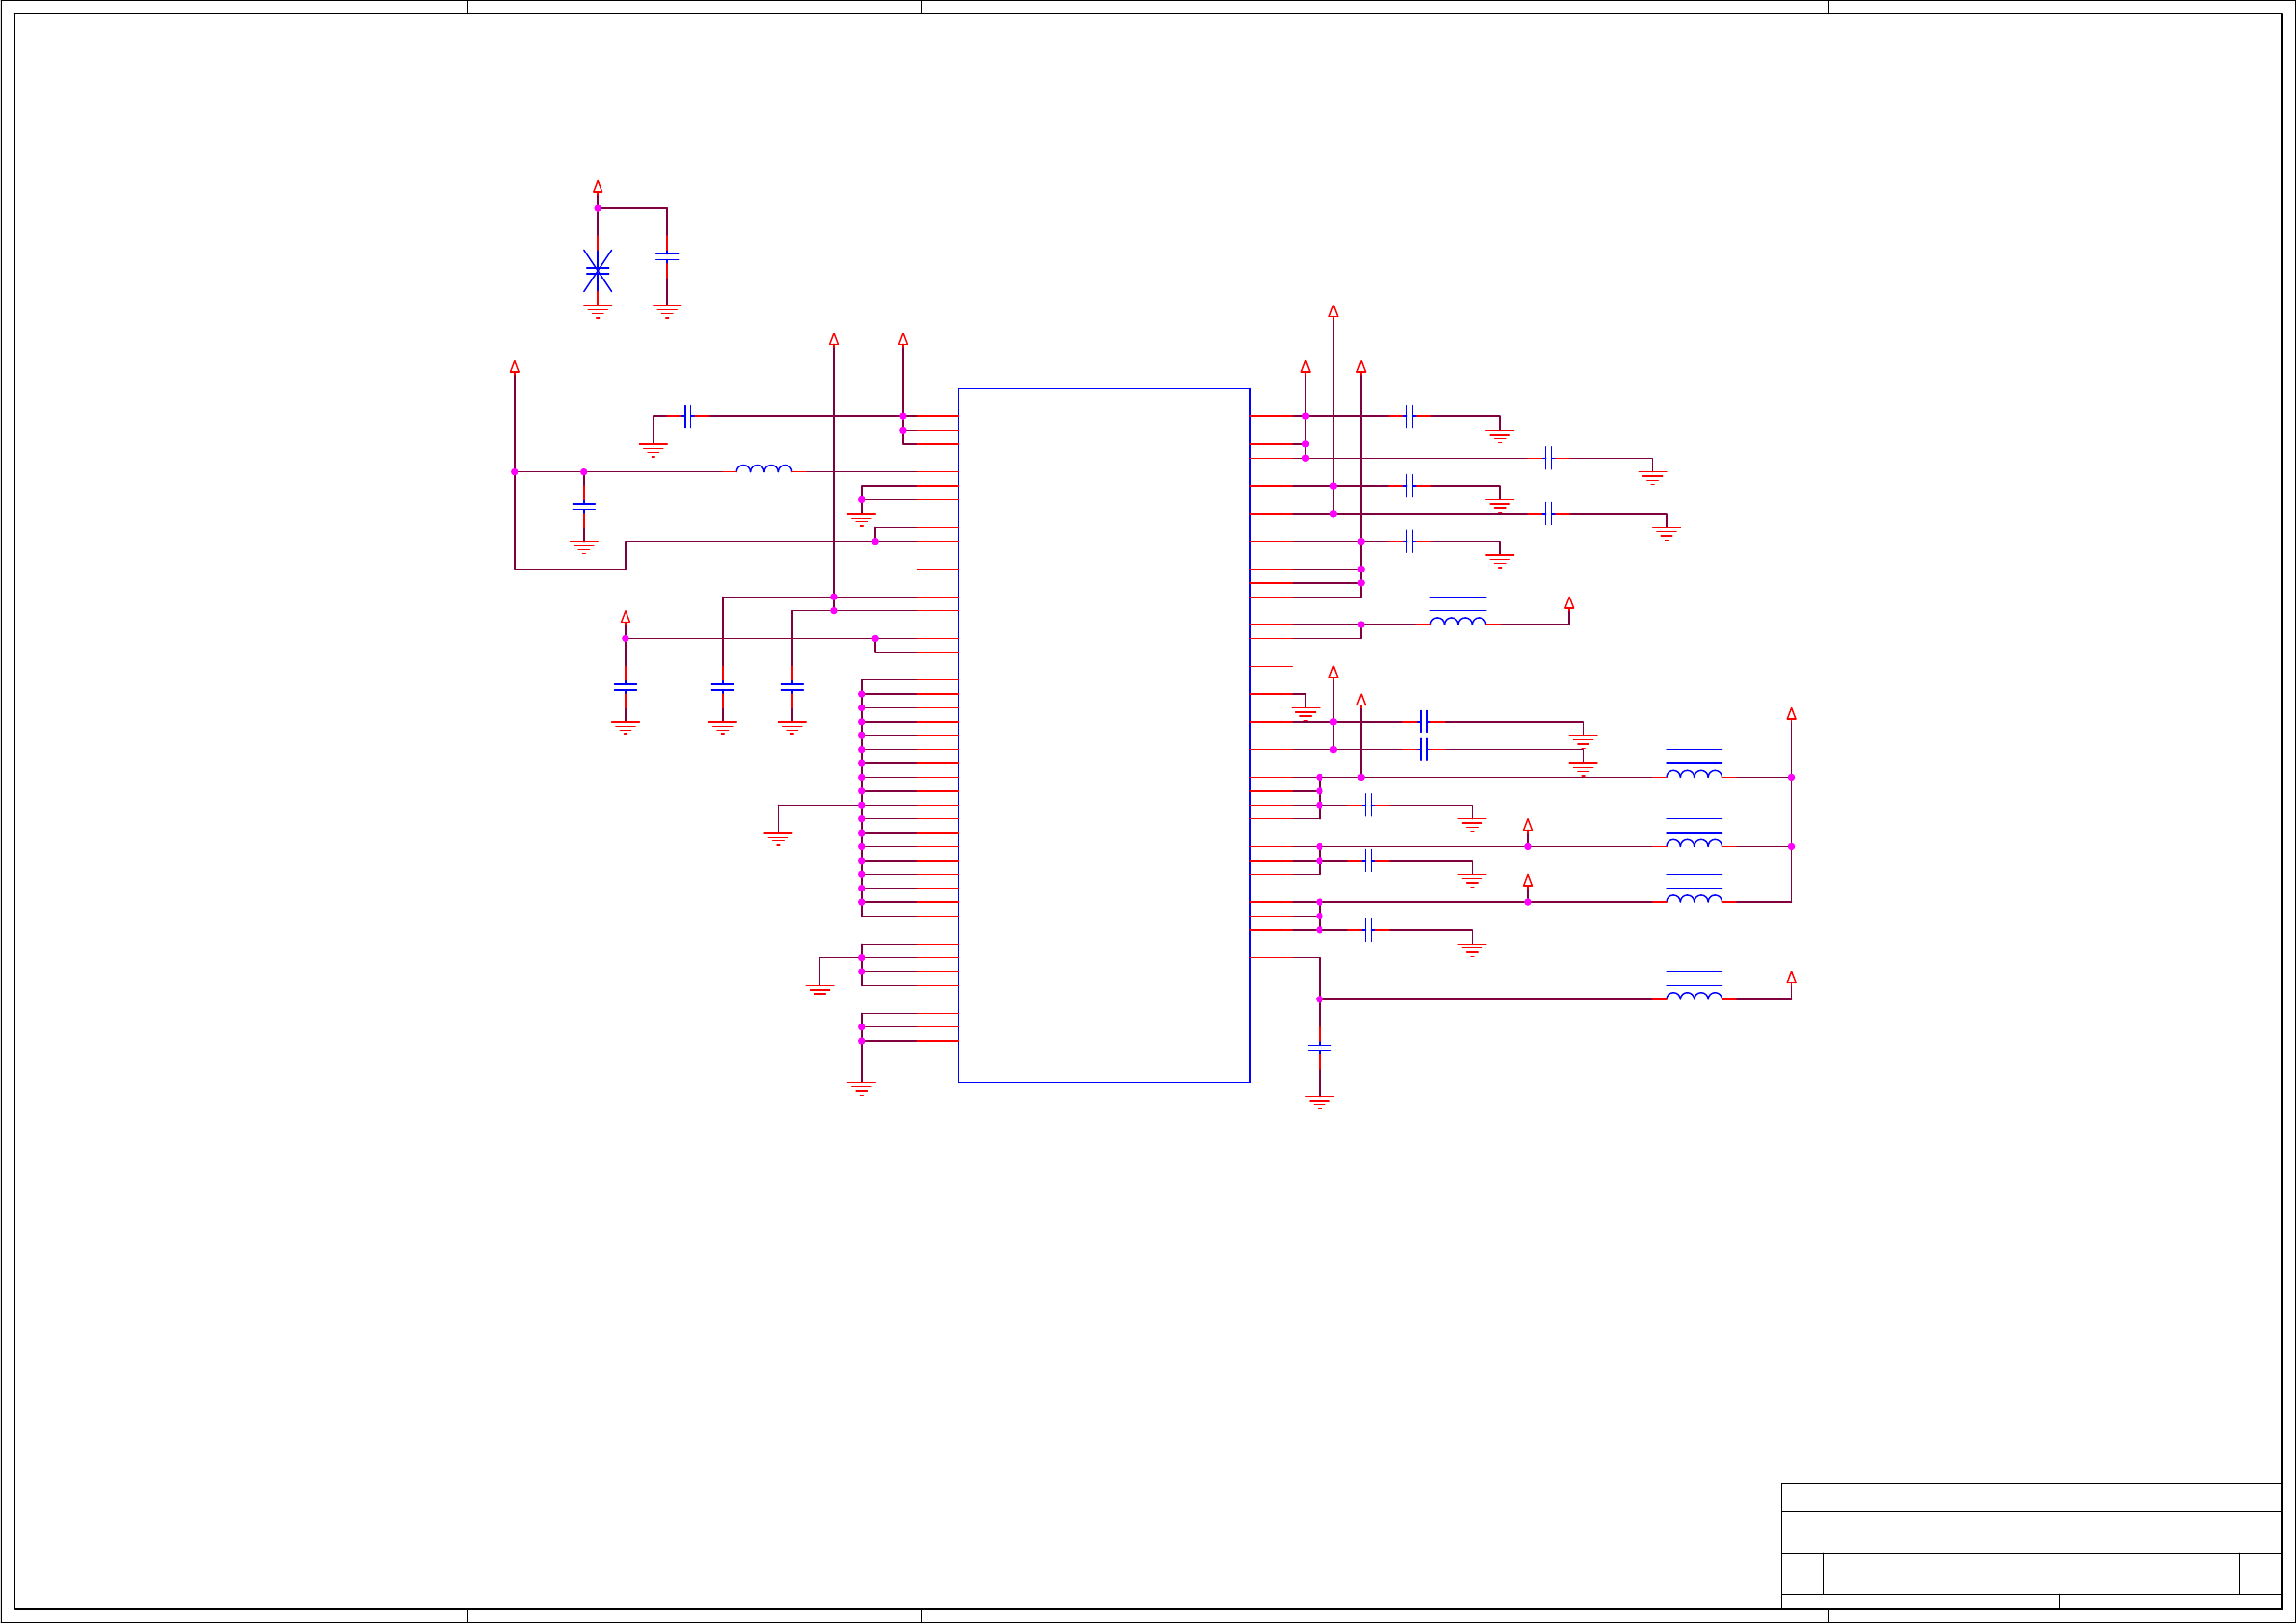Select the vertical capacitor below the left inductor line
The height and width of the screenshot is (1623, 2296).
coord(584,506)
